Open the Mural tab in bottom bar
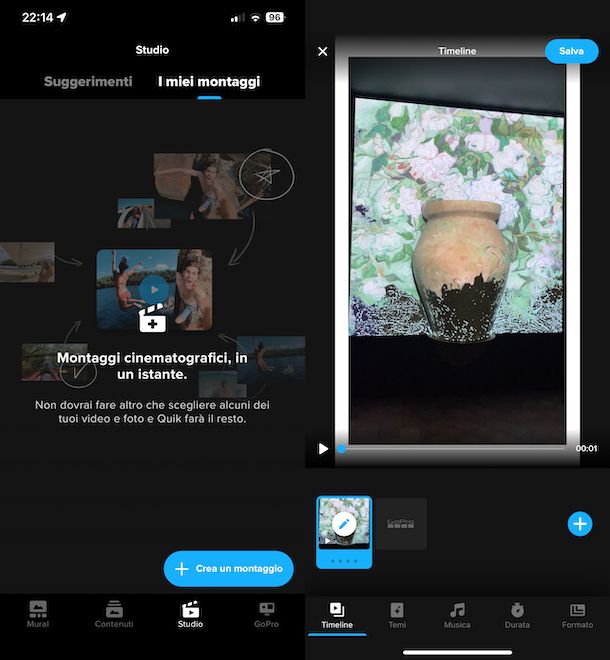The height and width of the screenshot is (660, 610). coord(38,614)
